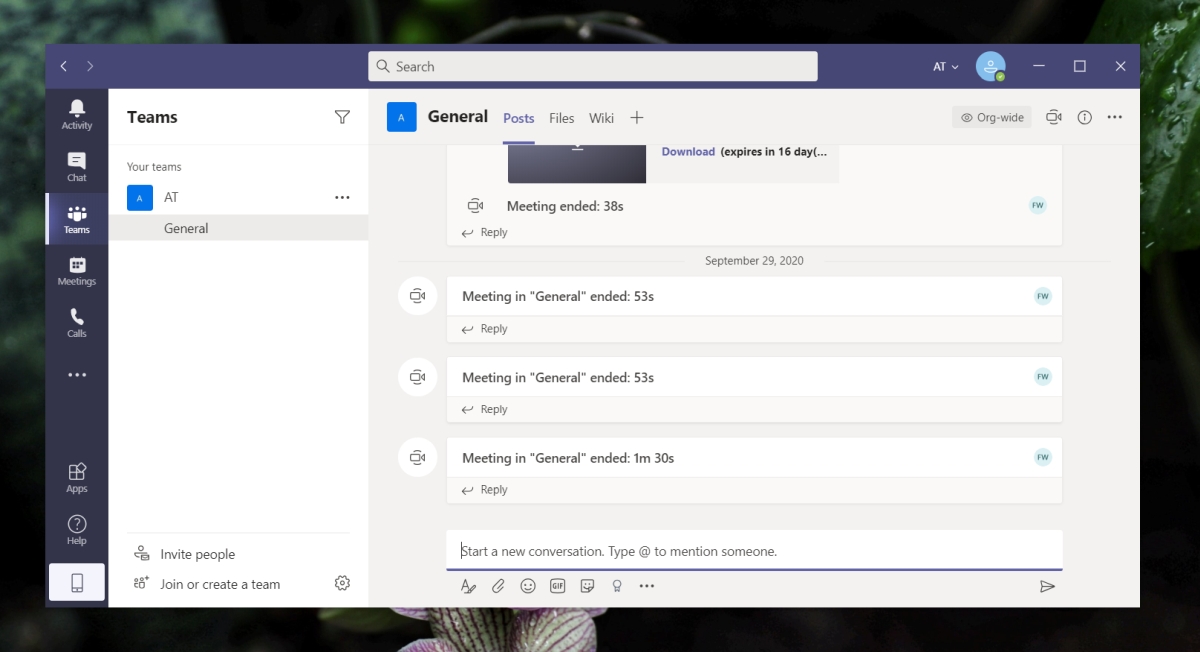Open the AT team more options menu
This screenshot has width=1200, height=652.
click(342, 197)
